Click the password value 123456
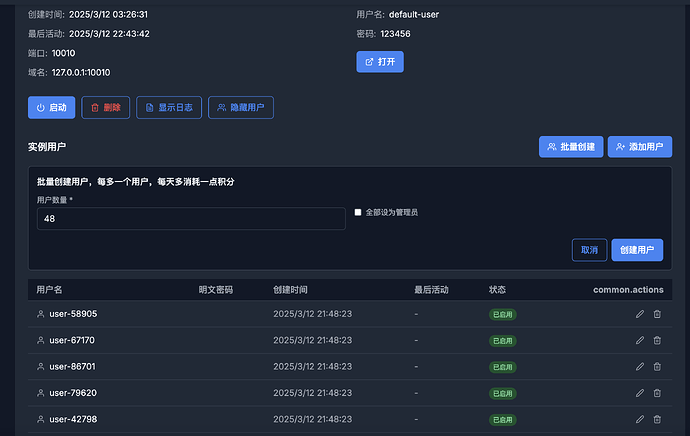 tap(395, 34)
